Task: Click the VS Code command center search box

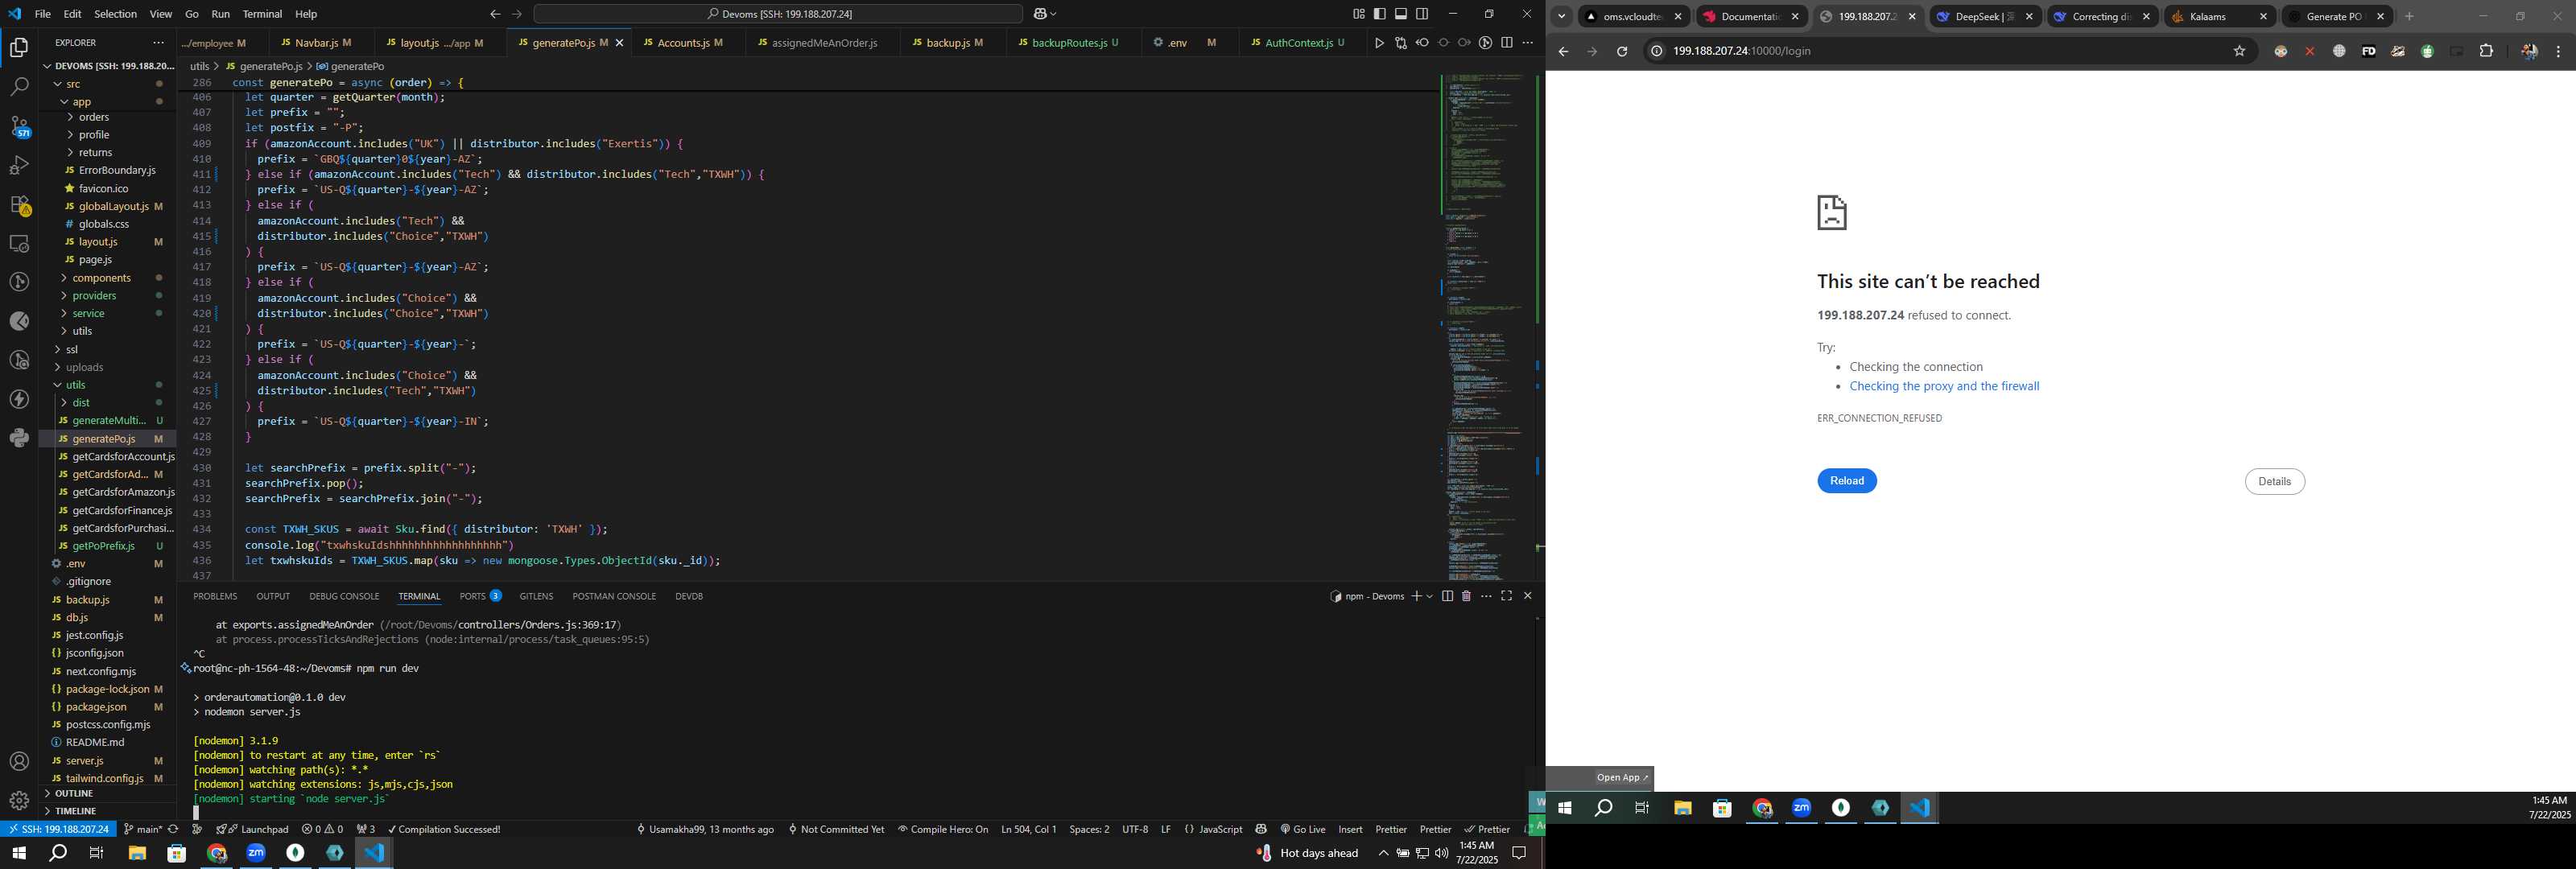Action: pos(778,14)
